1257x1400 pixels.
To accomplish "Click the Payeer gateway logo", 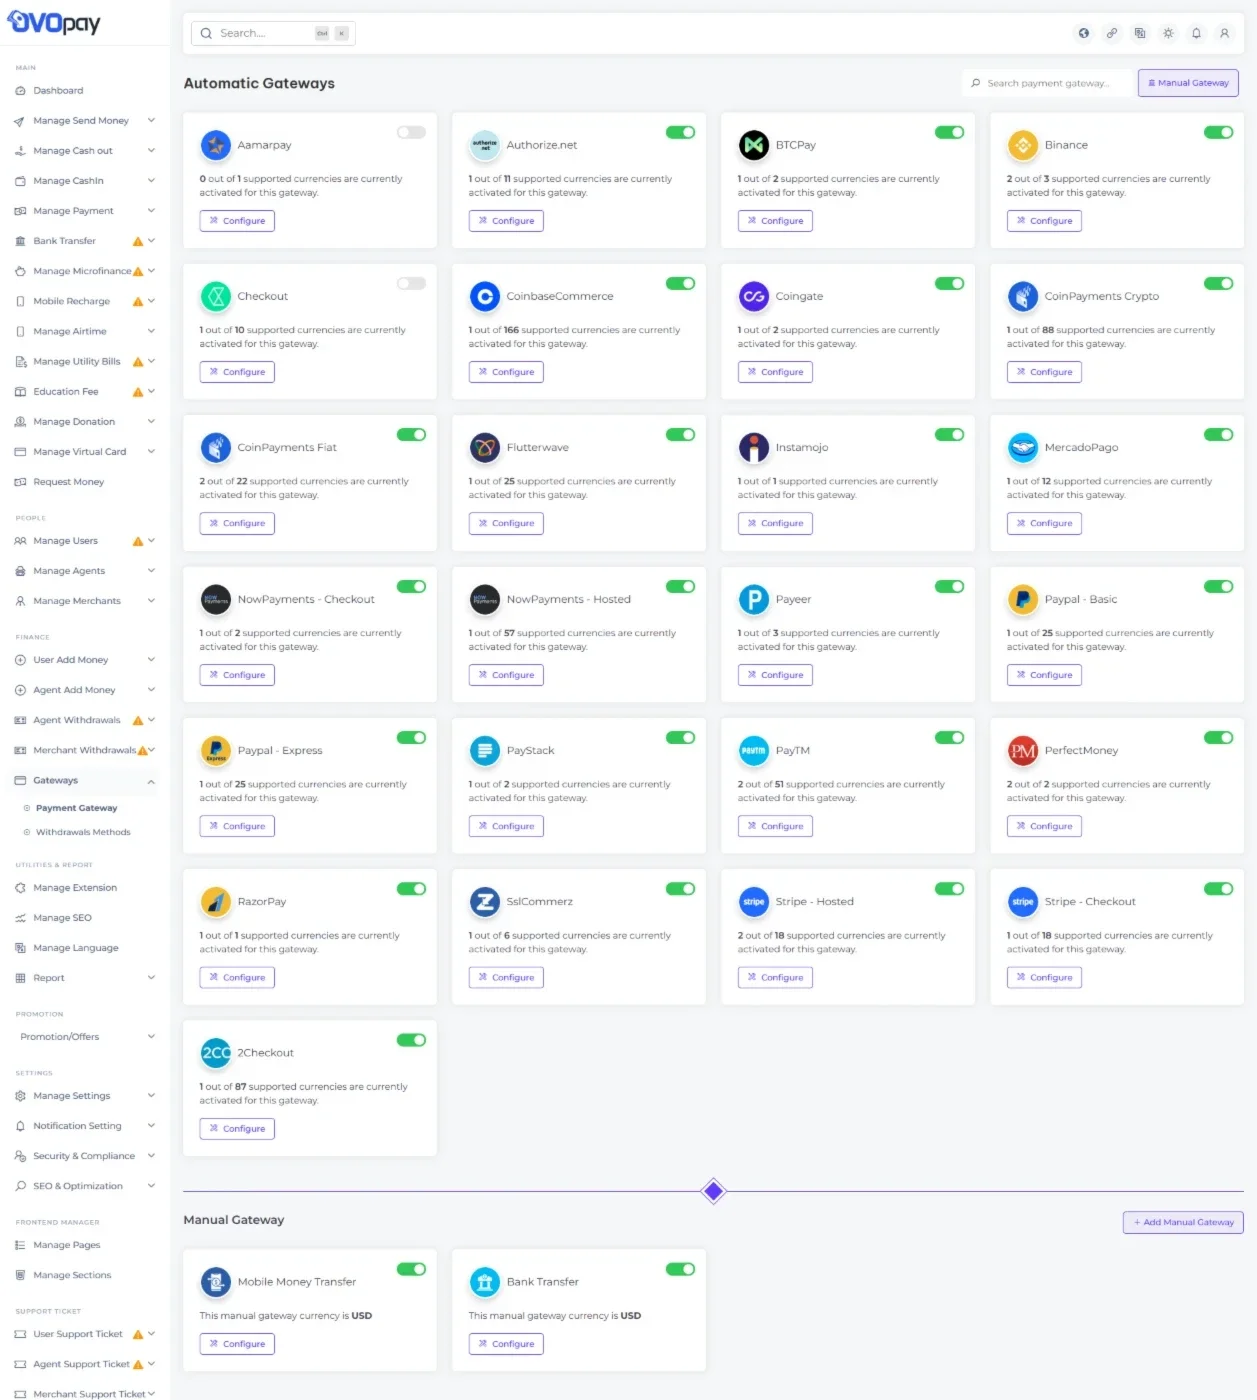I will click(754, 599).
